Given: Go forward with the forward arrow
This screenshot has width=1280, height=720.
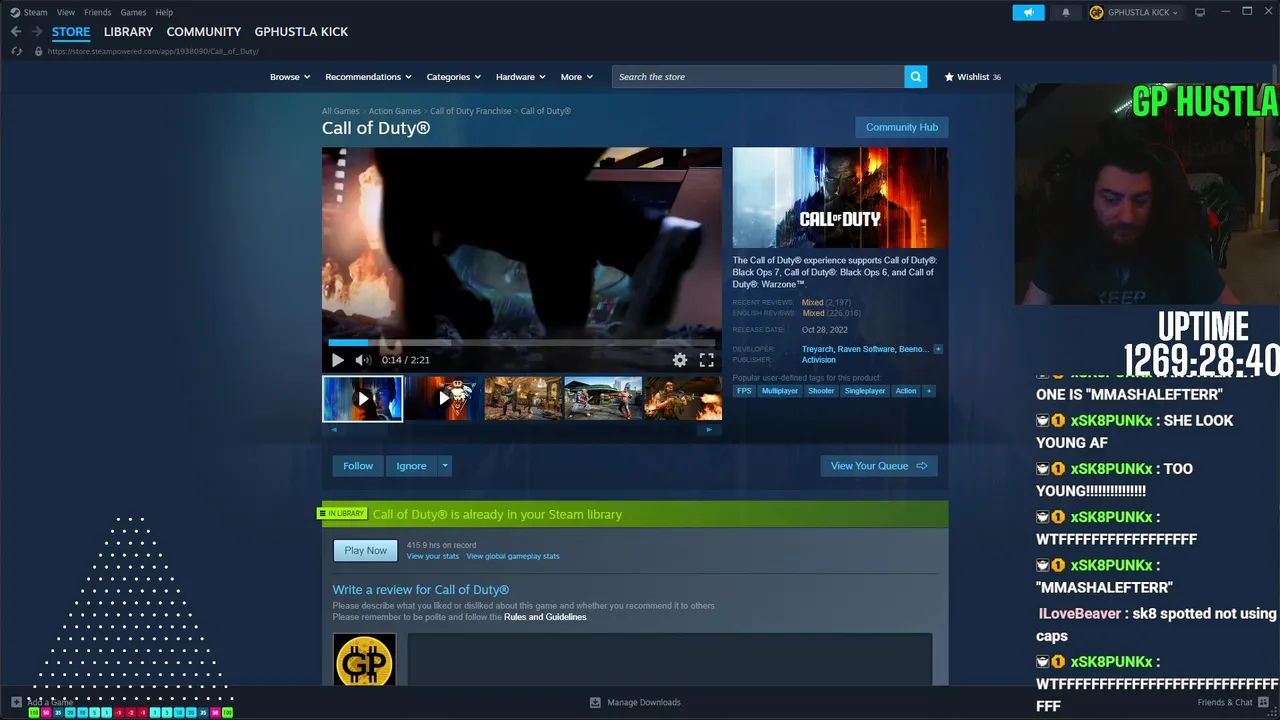Looking at the screenshot, I should click(37, 32).
